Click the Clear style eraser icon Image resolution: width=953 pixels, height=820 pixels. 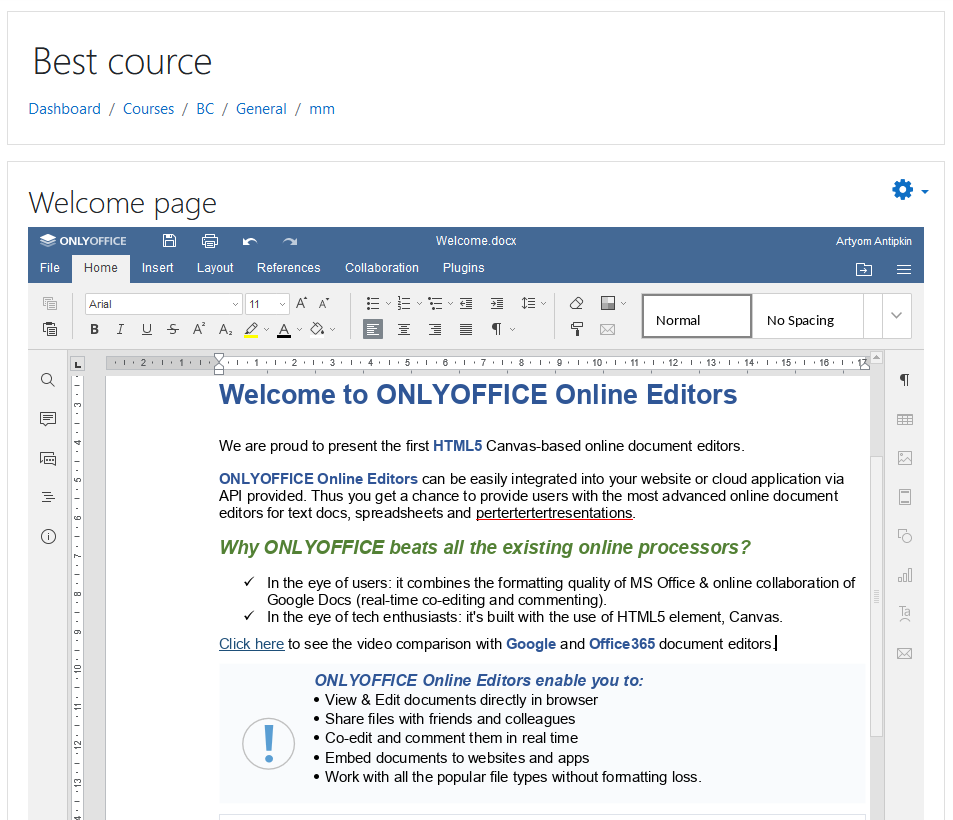tap(576, 303)
